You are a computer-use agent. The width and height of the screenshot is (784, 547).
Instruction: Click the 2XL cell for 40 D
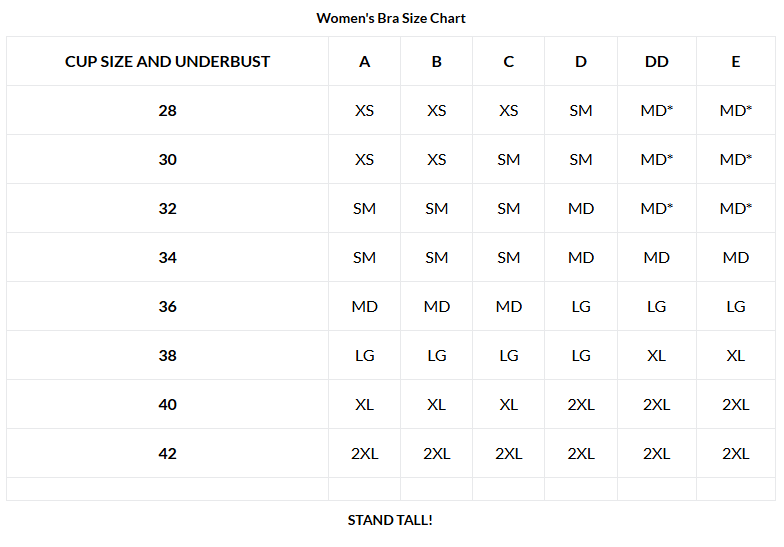tap(580, 404)
